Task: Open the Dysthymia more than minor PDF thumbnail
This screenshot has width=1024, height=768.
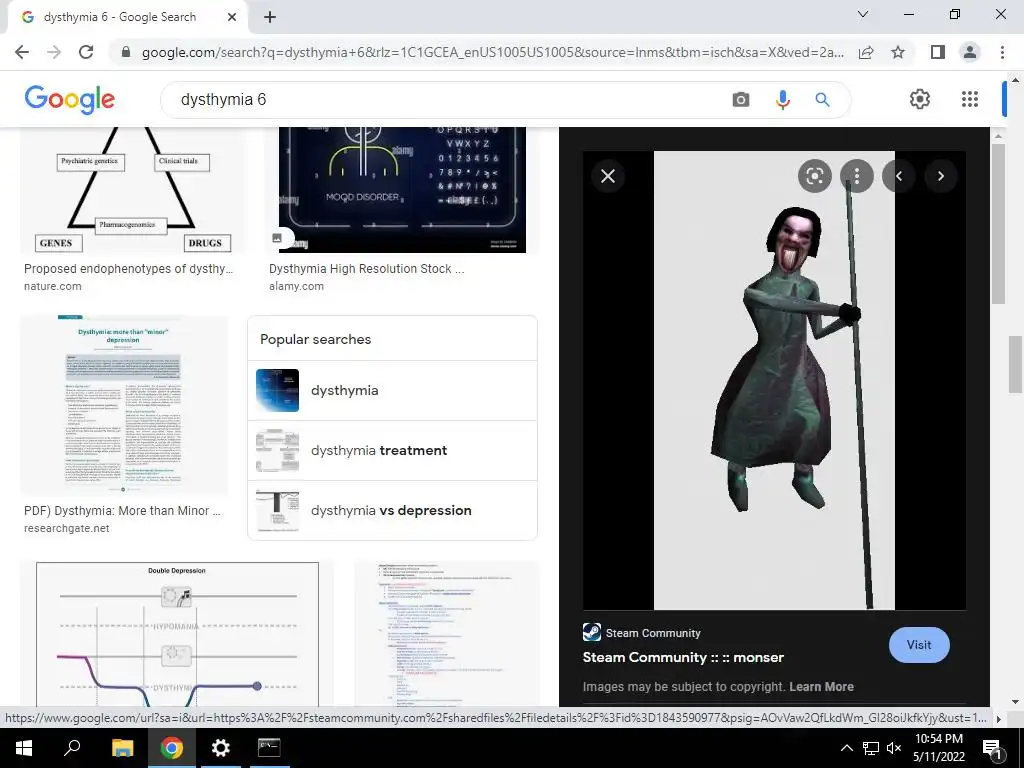Action: click(124, 405)
